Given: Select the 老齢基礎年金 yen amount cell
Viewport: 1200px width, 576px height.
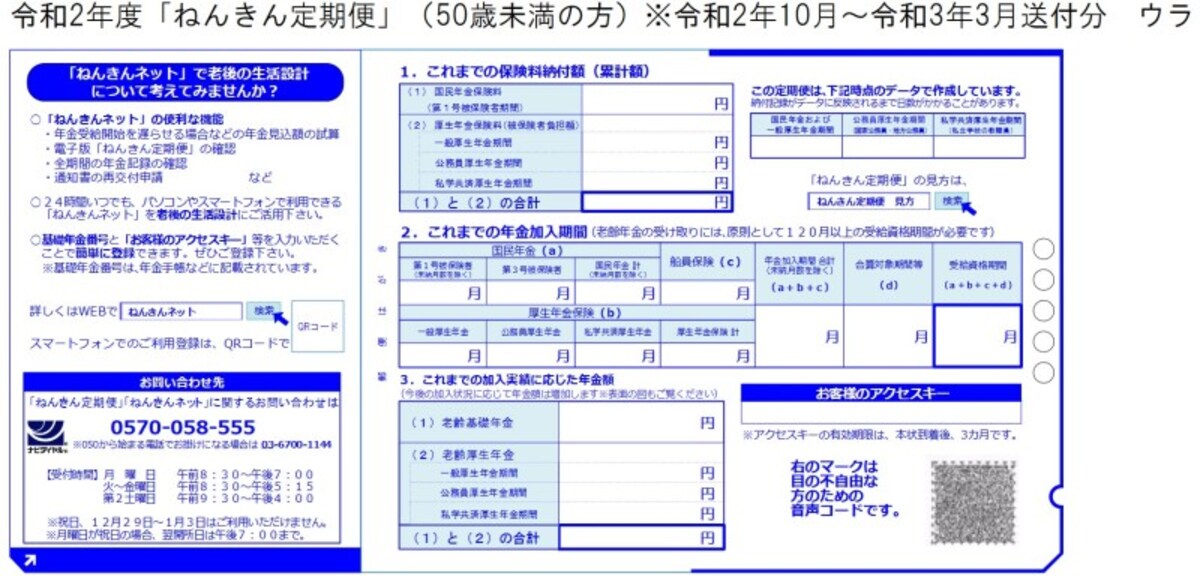Looking at the screenshot, I should pos(639,422).
